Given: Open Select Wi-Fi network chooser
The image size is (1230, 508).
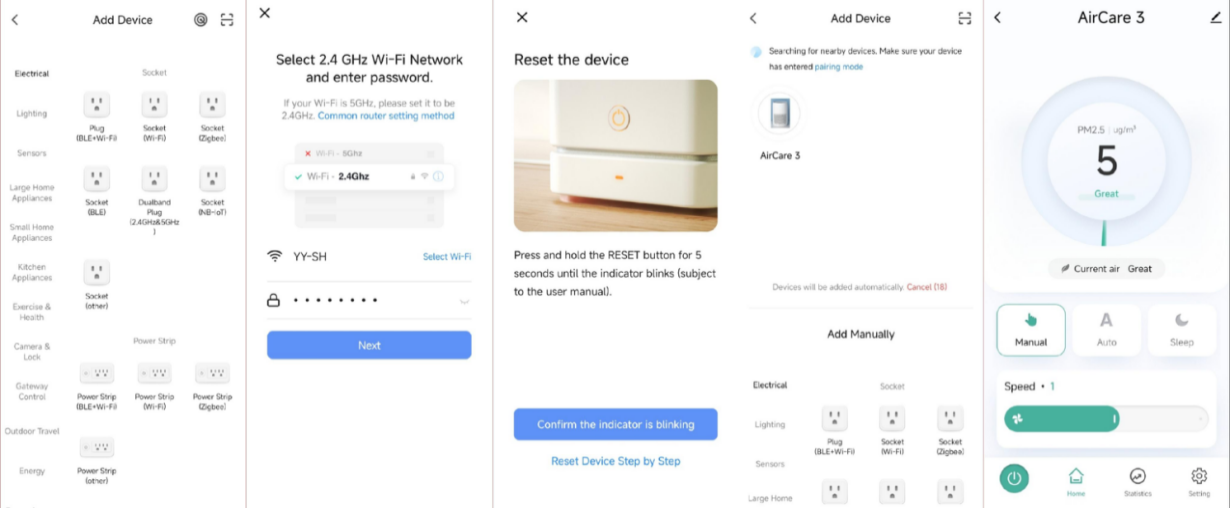Looking at the screenshot, I should pos(446,257).
